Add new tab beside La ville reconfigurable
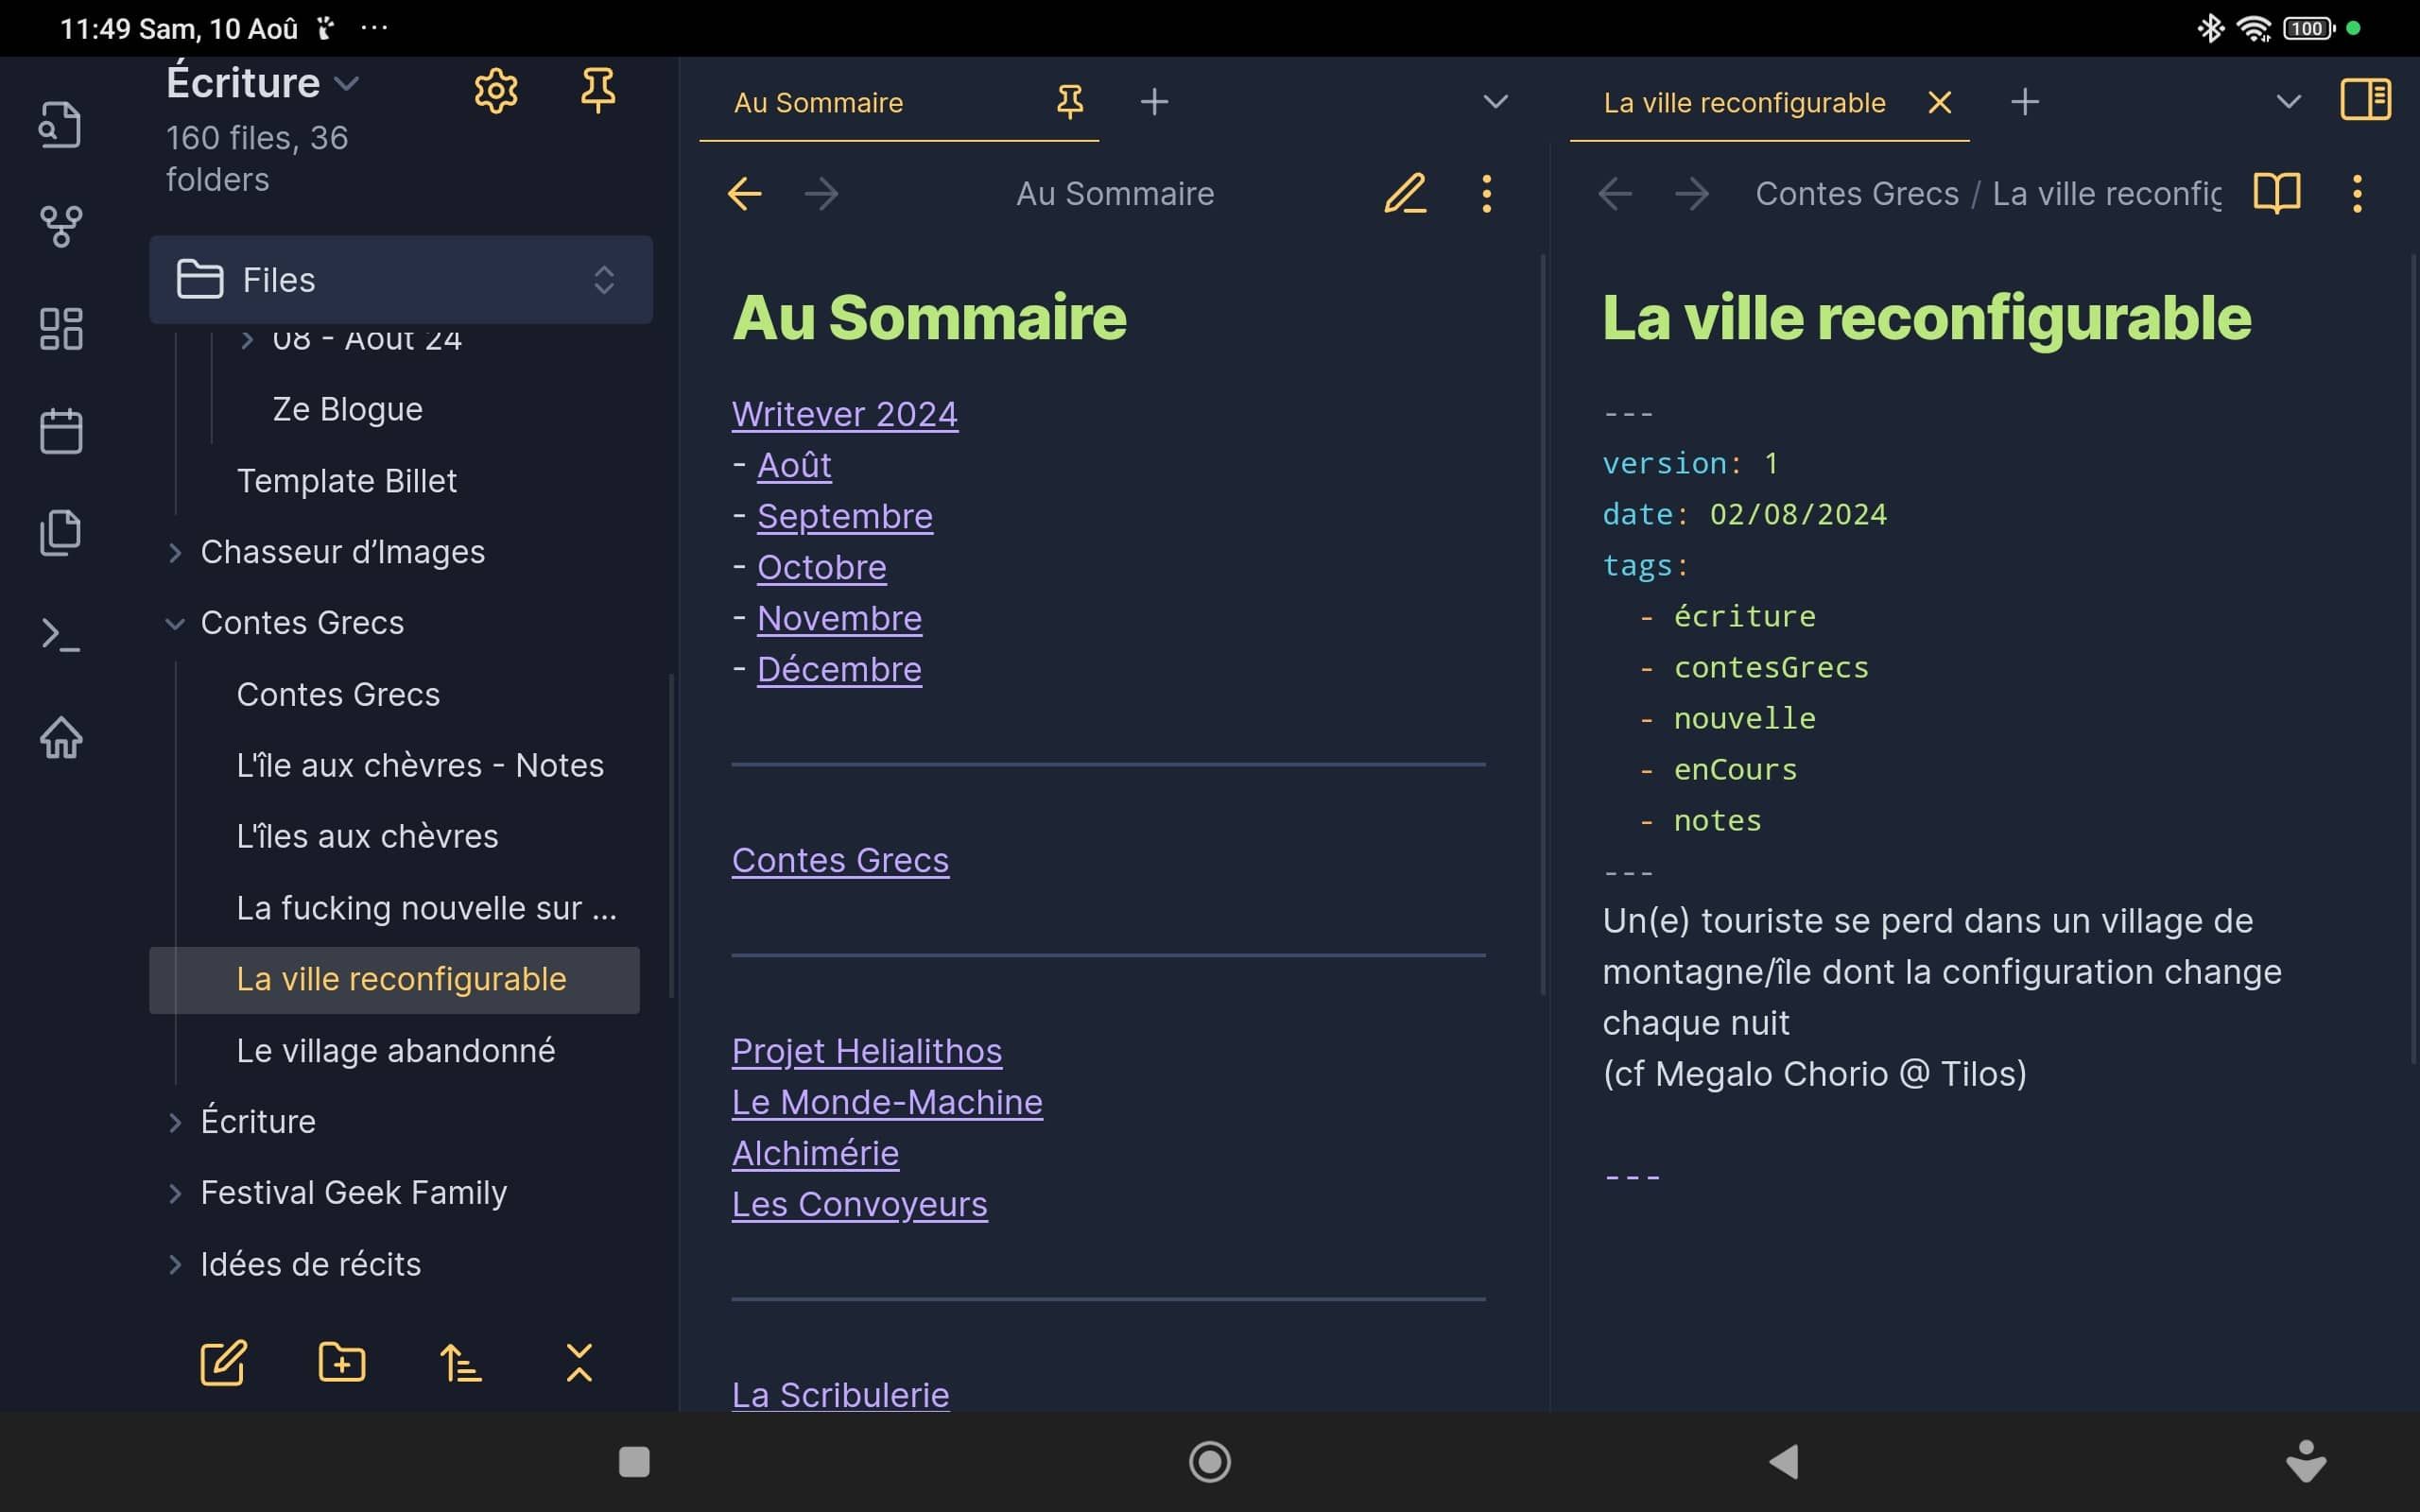 [x=2024, y=102]
